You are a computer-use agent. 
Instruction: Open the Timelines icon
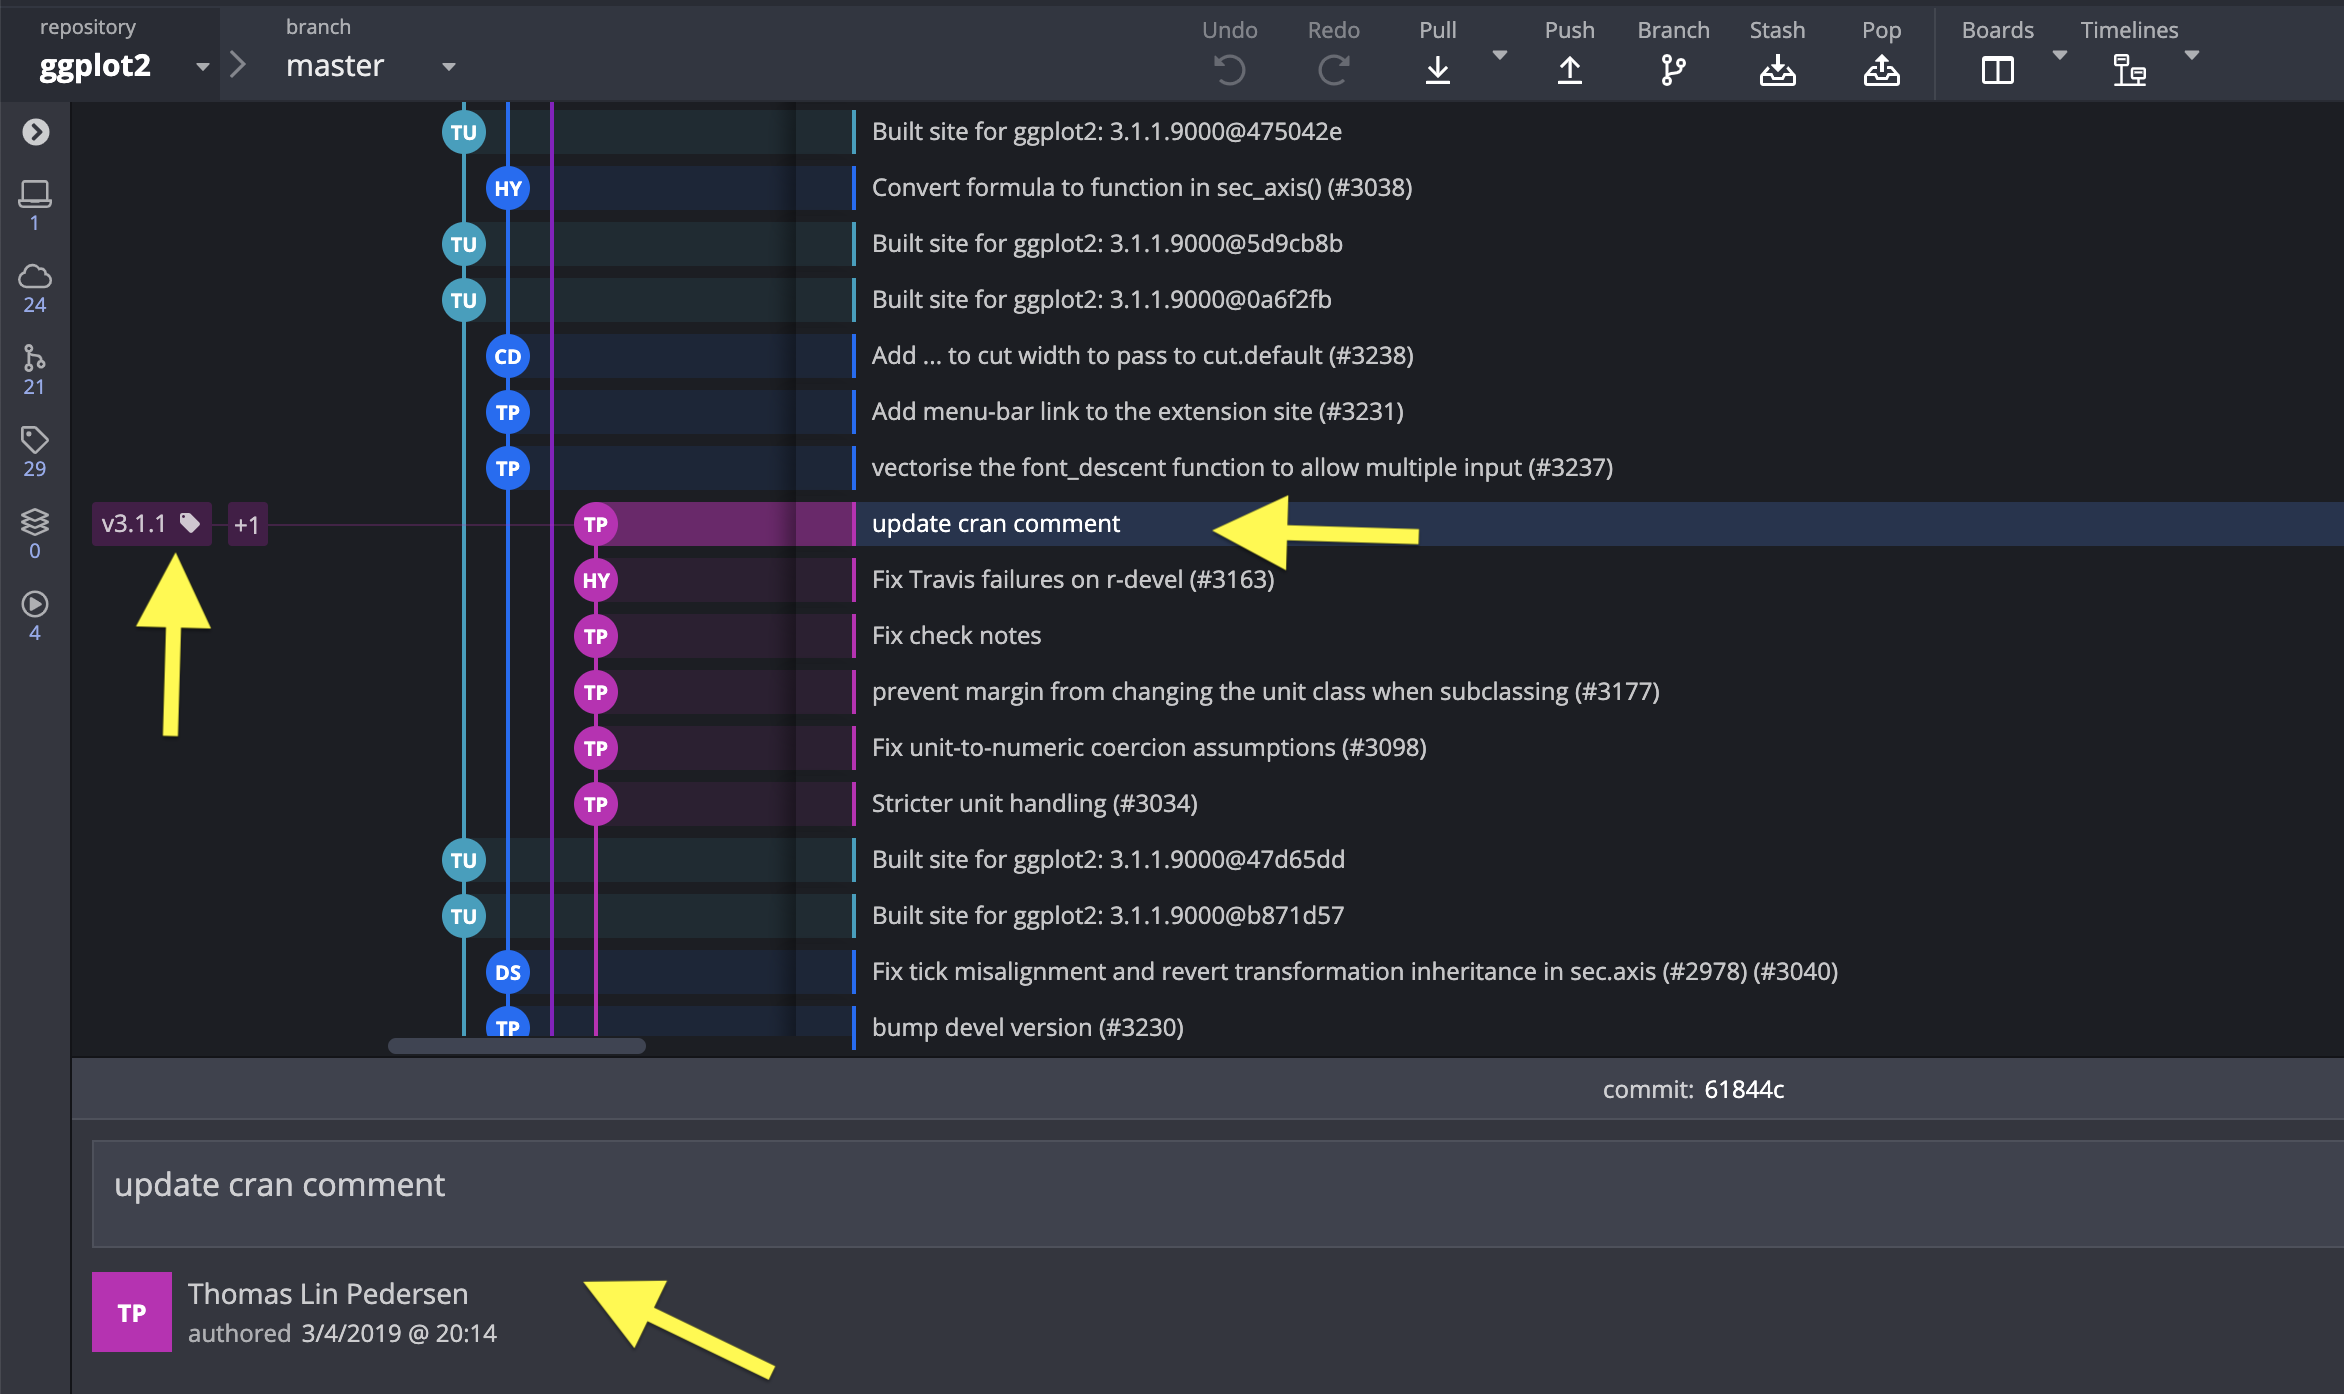click(2128, 69)
